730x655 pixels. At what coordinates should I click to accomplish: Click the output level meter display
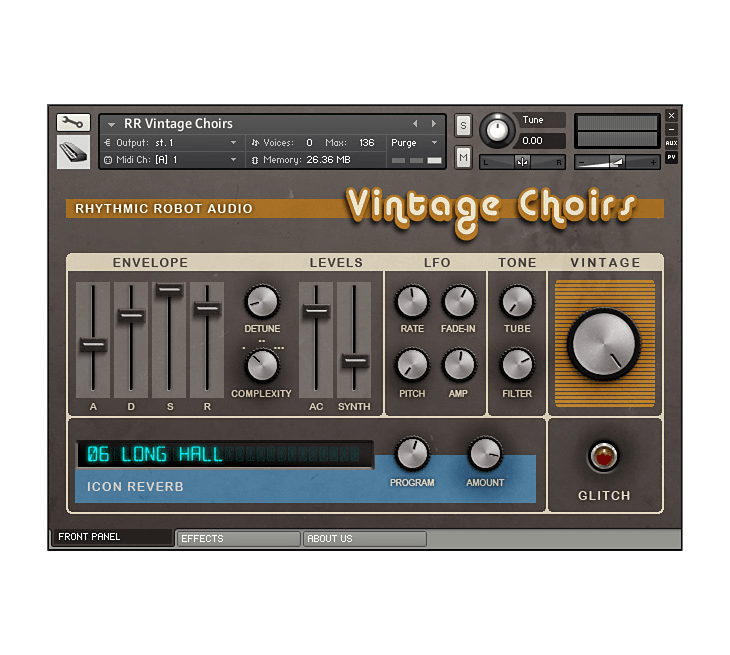click(x=617, y=131)
